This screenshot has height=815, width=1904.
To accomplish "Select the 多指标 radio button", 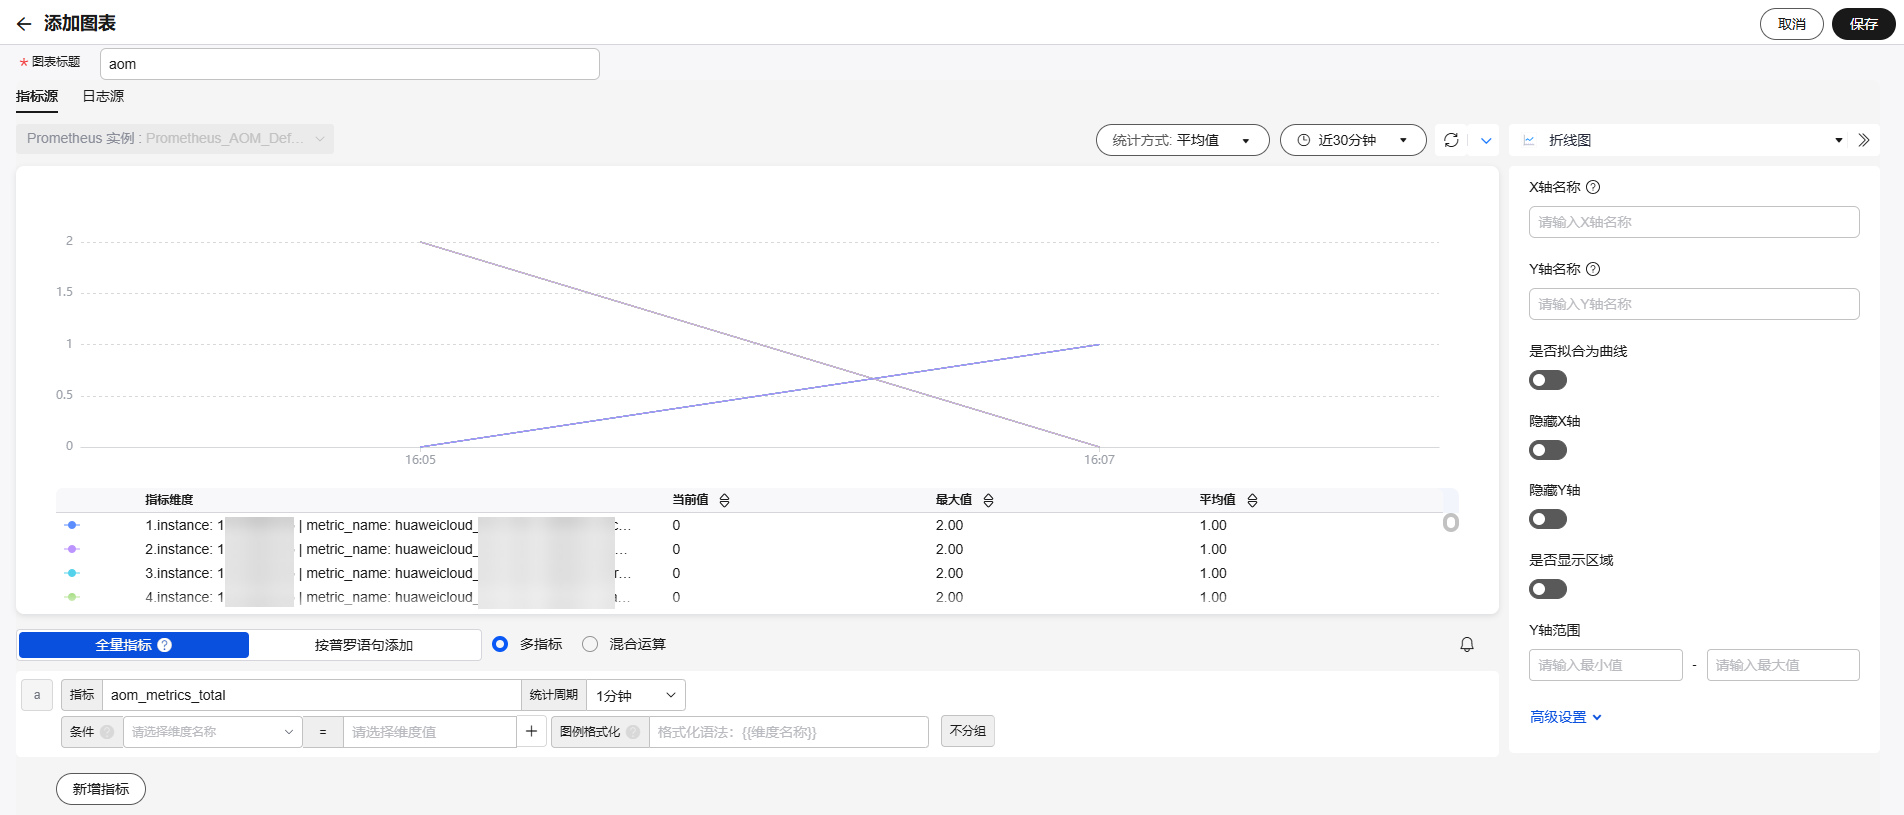I will pos(500,644).
